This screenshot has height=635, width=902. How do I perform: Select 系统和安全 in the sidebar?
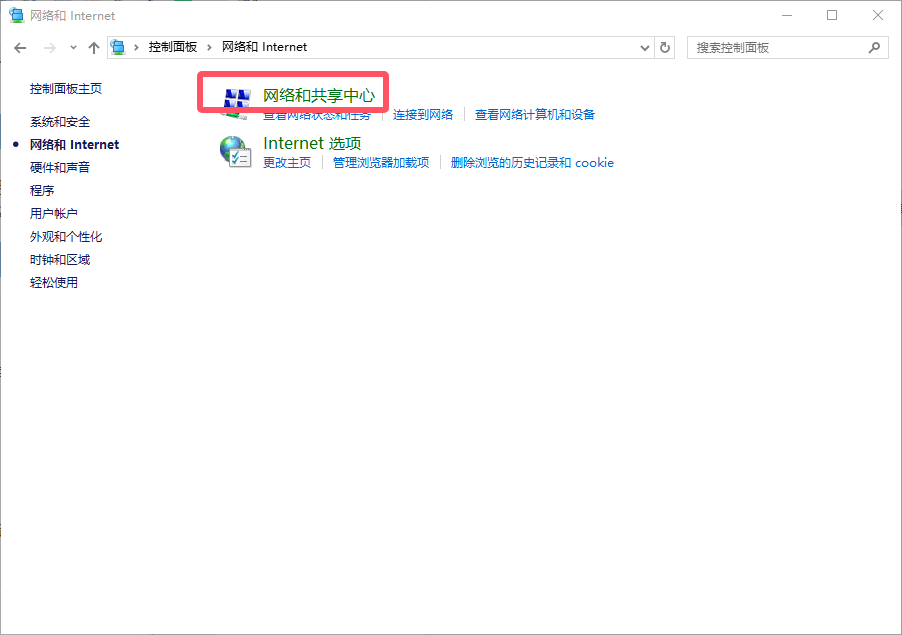pyautogui.click(x=60, y=122)
